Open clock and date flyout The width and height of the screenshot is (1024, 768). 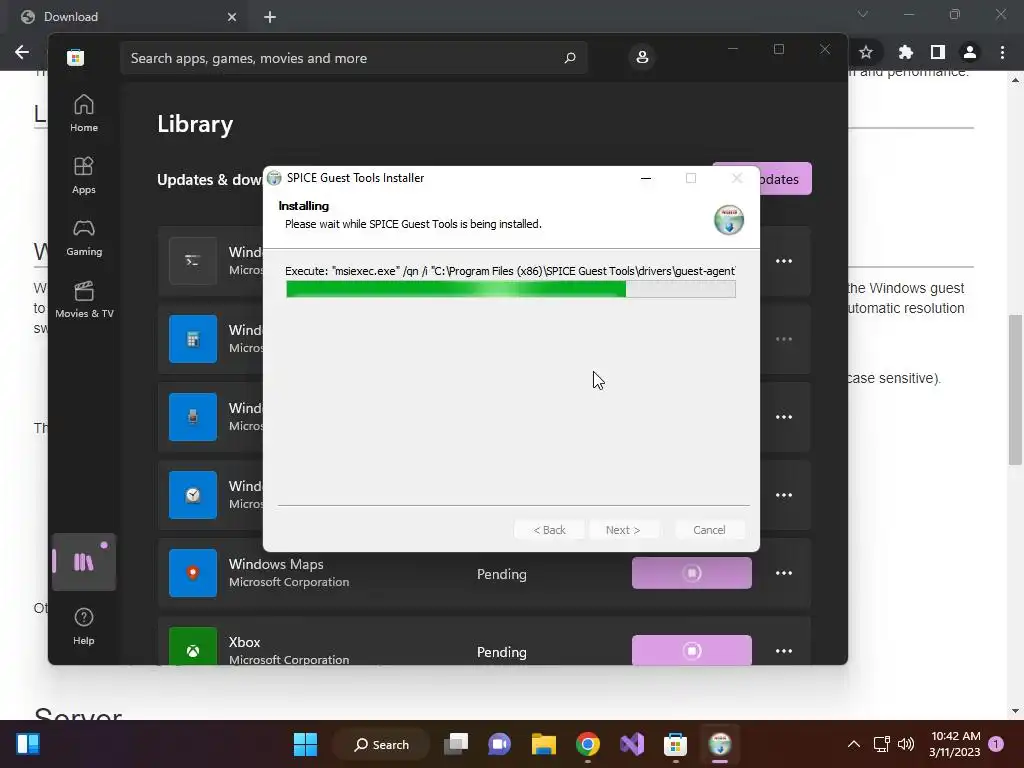[955, 744]
